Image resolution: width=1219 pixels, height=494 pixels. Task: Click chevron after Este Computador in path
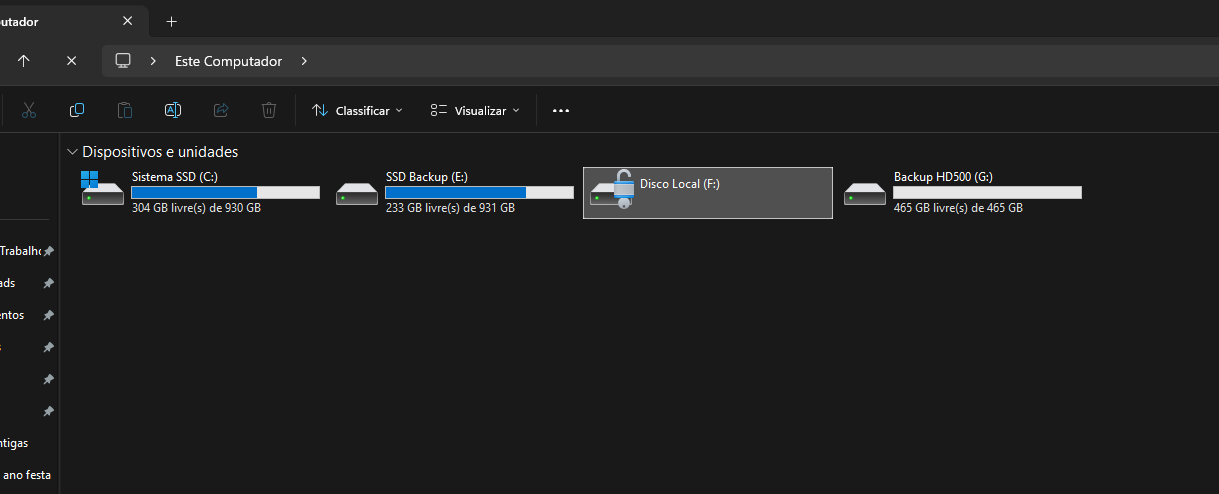(304, 61)
